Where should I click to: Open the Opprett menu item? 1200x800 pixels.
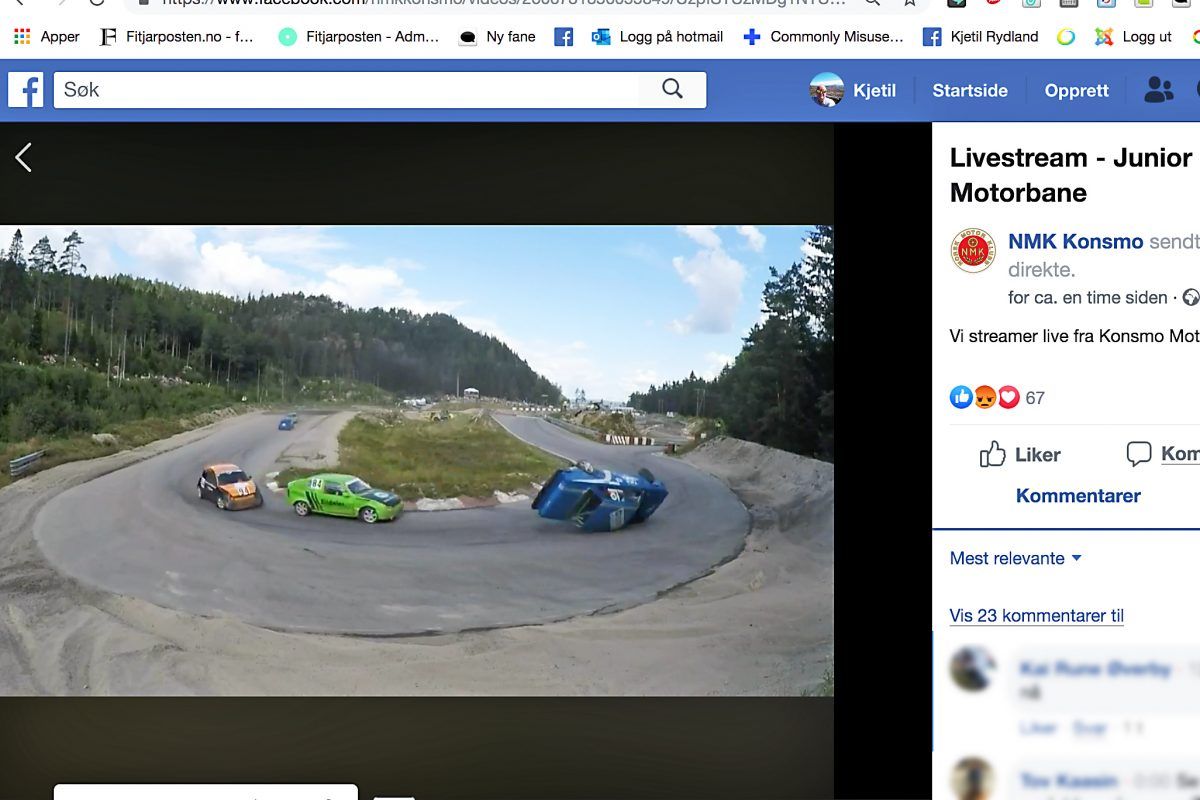(1076, 90)
